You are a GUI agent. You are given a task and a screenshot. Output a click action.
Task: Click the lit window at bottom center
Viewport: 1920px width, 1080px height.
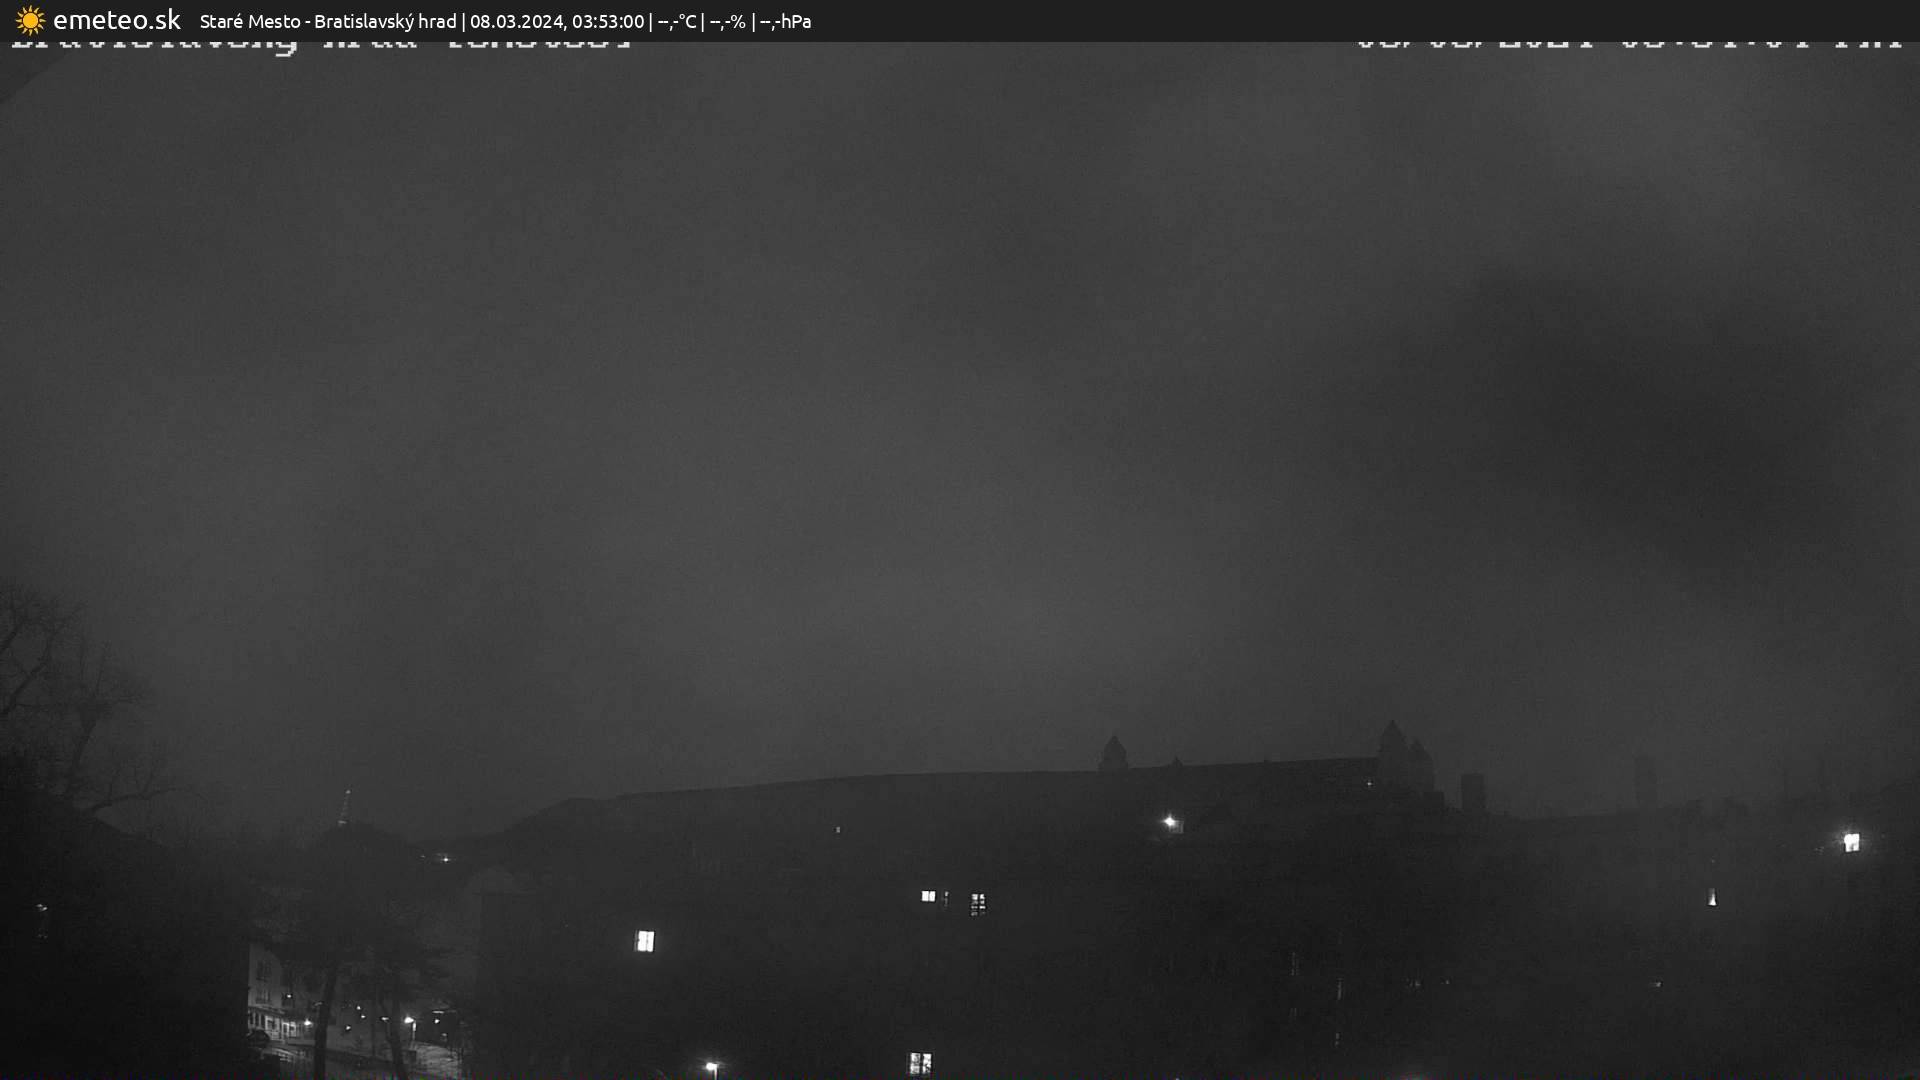pos(920,1062)
